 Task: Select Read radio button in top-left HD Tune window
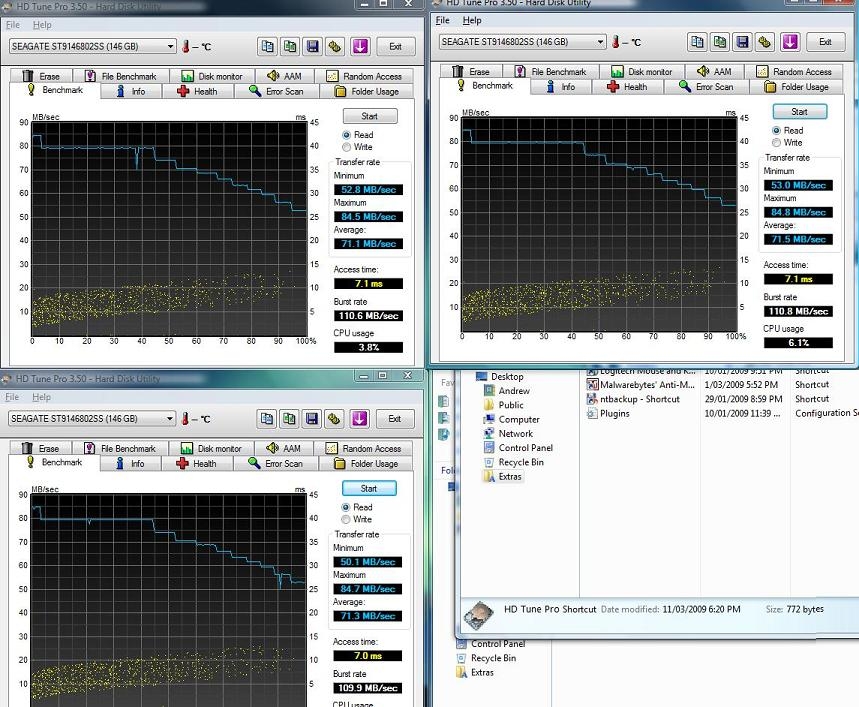(x=346, y=135)
